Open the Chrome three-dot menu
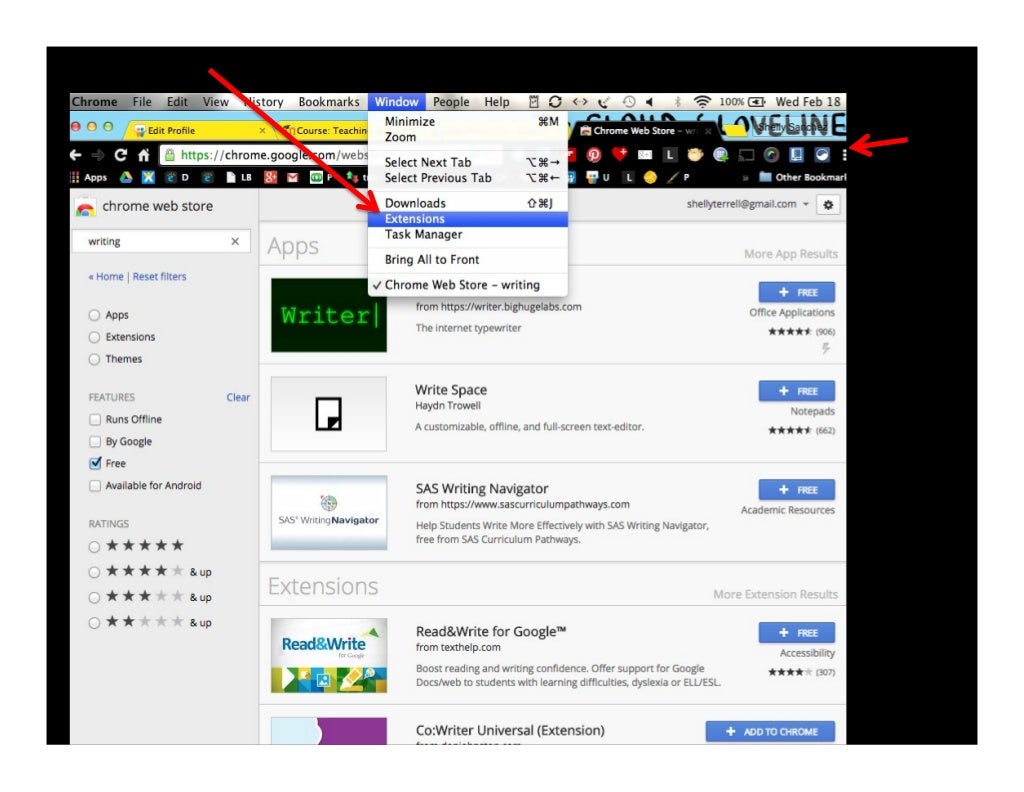The width and height of the screenshot is (1024, 792). (844, 155)
